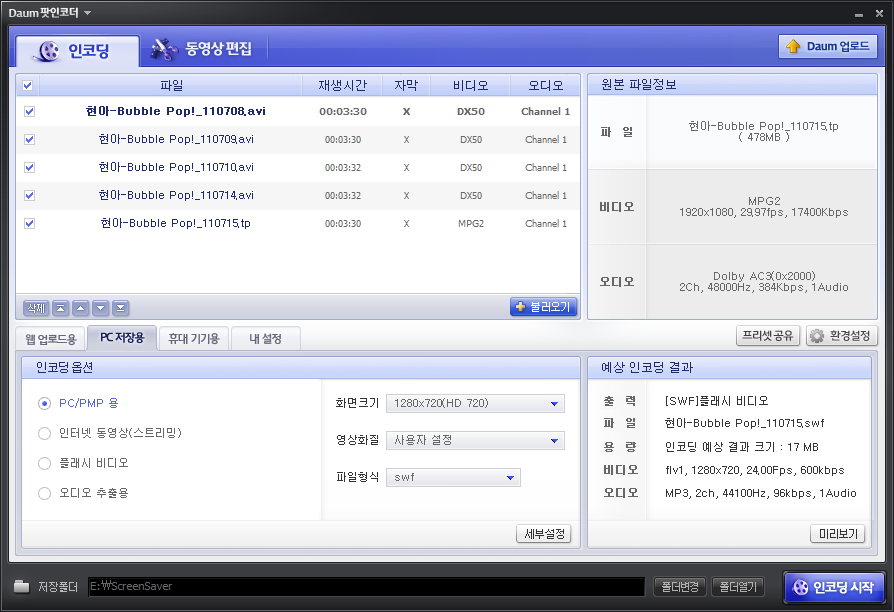This screenshot has height=612, width=894.
Task: Select the bold row Bubble Pop!_110708.avi
Action: click(298, 111)
